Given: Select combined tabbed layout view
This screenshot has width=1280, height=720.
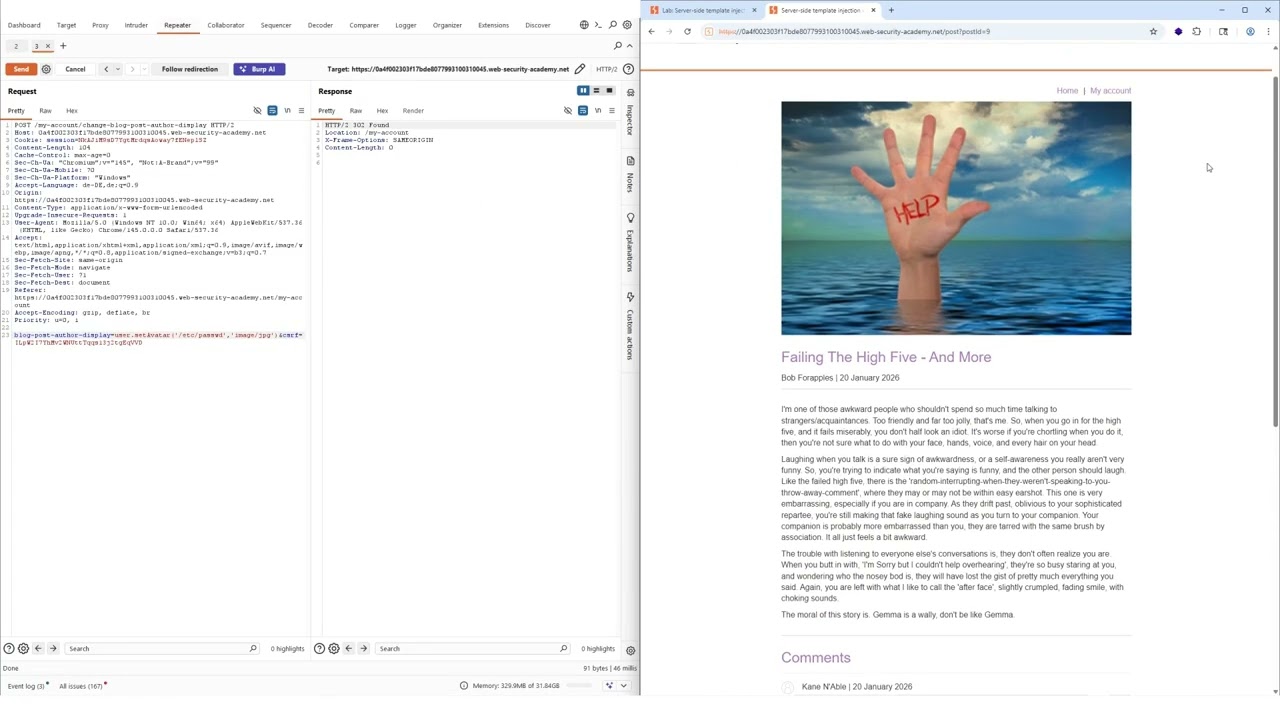Looking at the screenshot, I should [609, 91].
